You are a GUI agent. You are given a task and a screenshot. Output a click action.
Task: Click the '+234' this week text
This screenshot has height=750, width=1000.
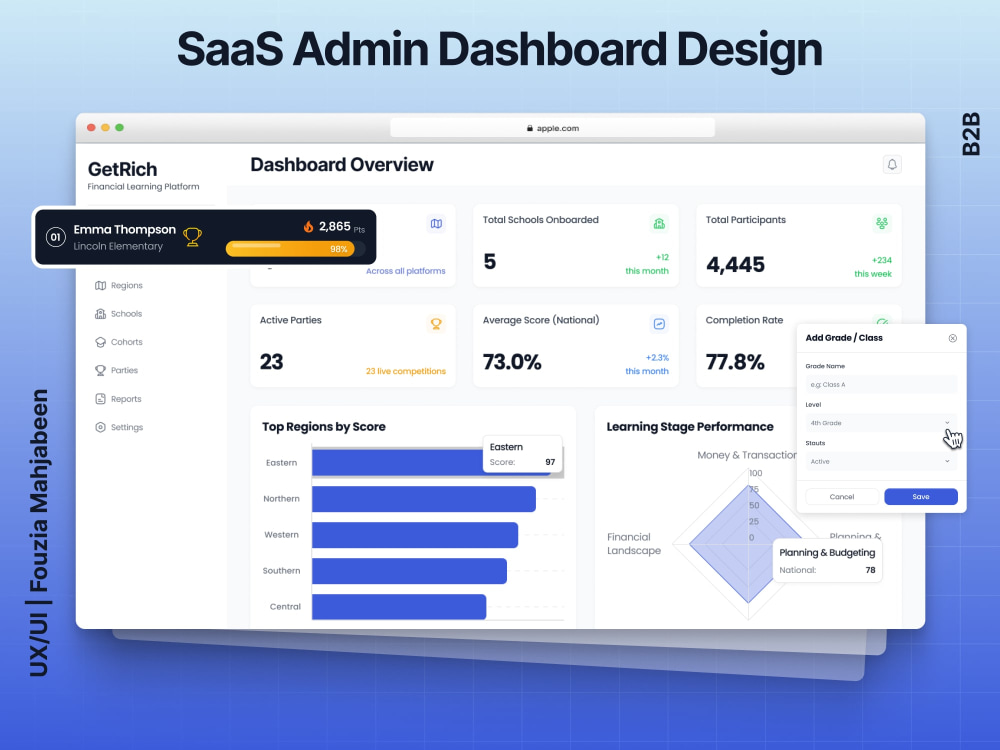(x=881, y=260)
